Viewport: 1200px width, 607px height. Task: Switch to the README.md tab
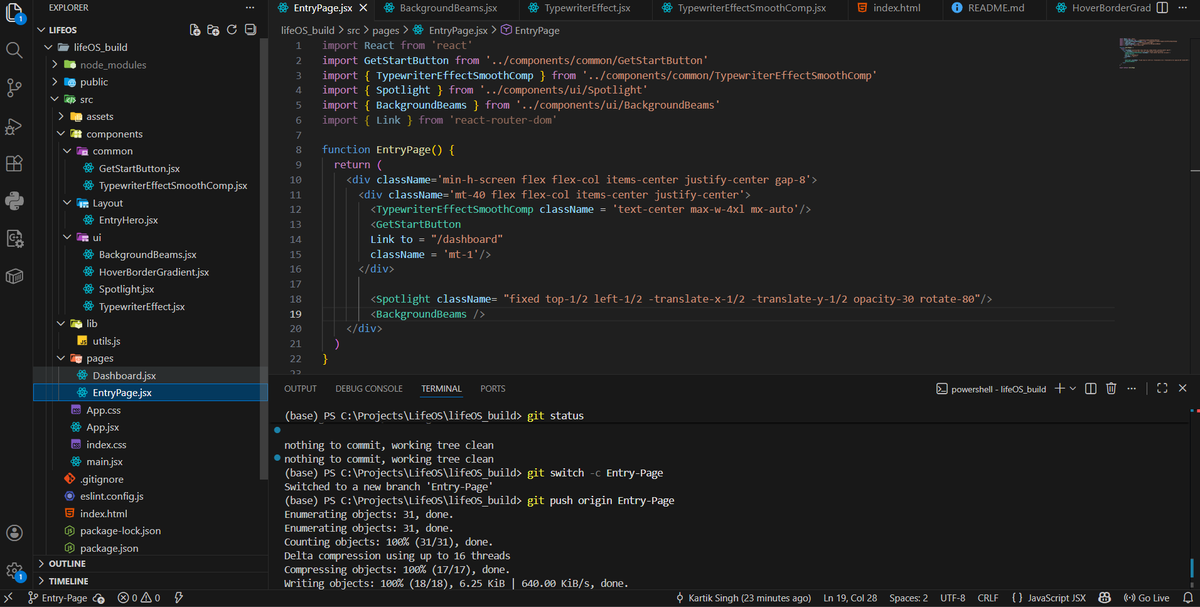[996, 8]
